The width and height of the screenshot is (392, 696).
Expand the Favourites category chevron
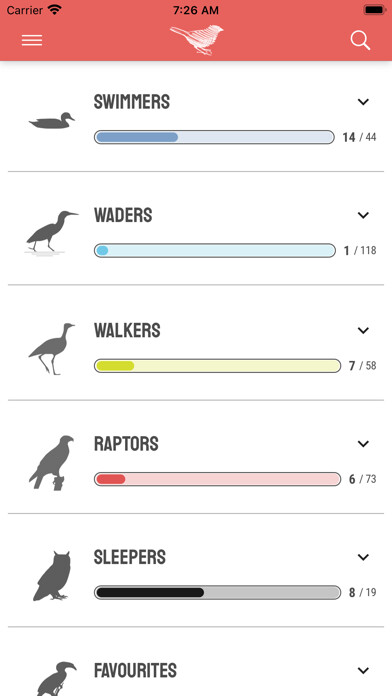(363, 670)
